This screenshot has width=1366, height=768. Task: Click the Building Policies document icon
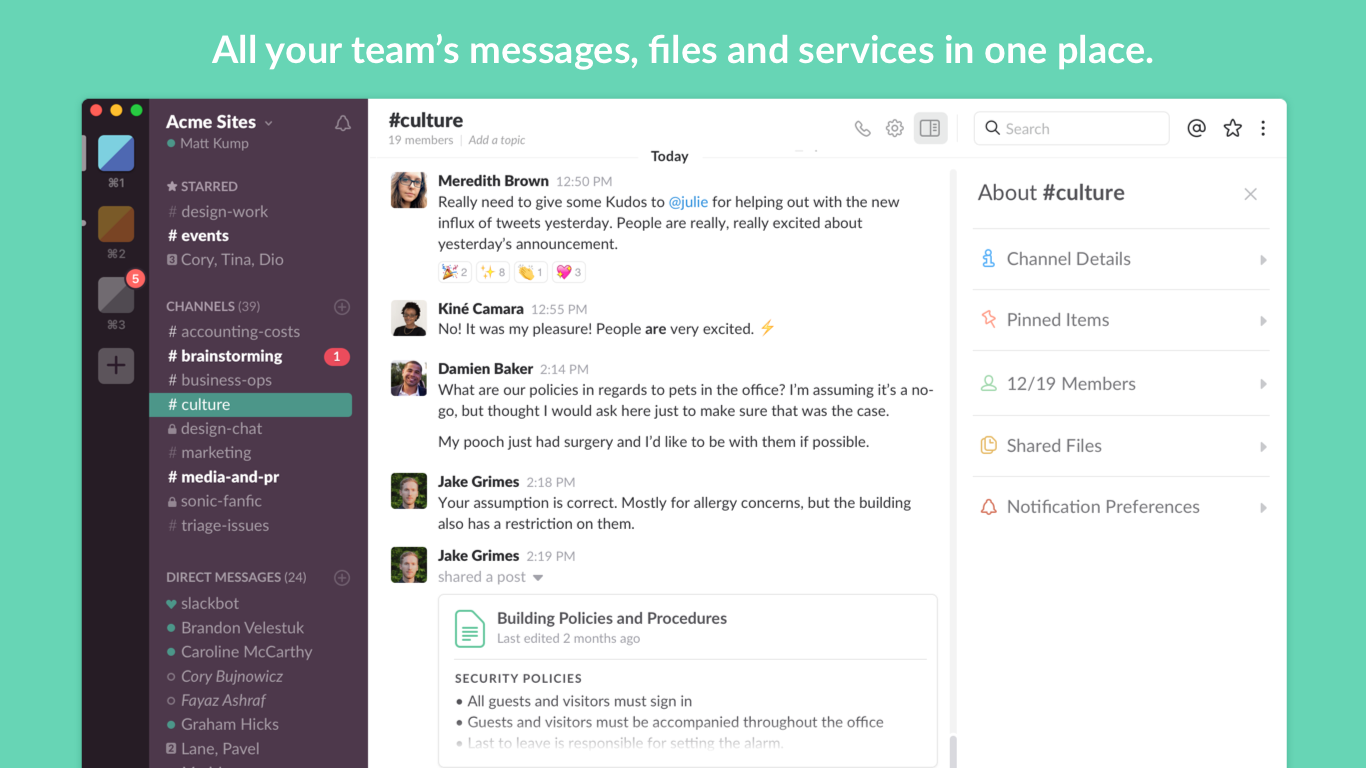click(470, 628)
